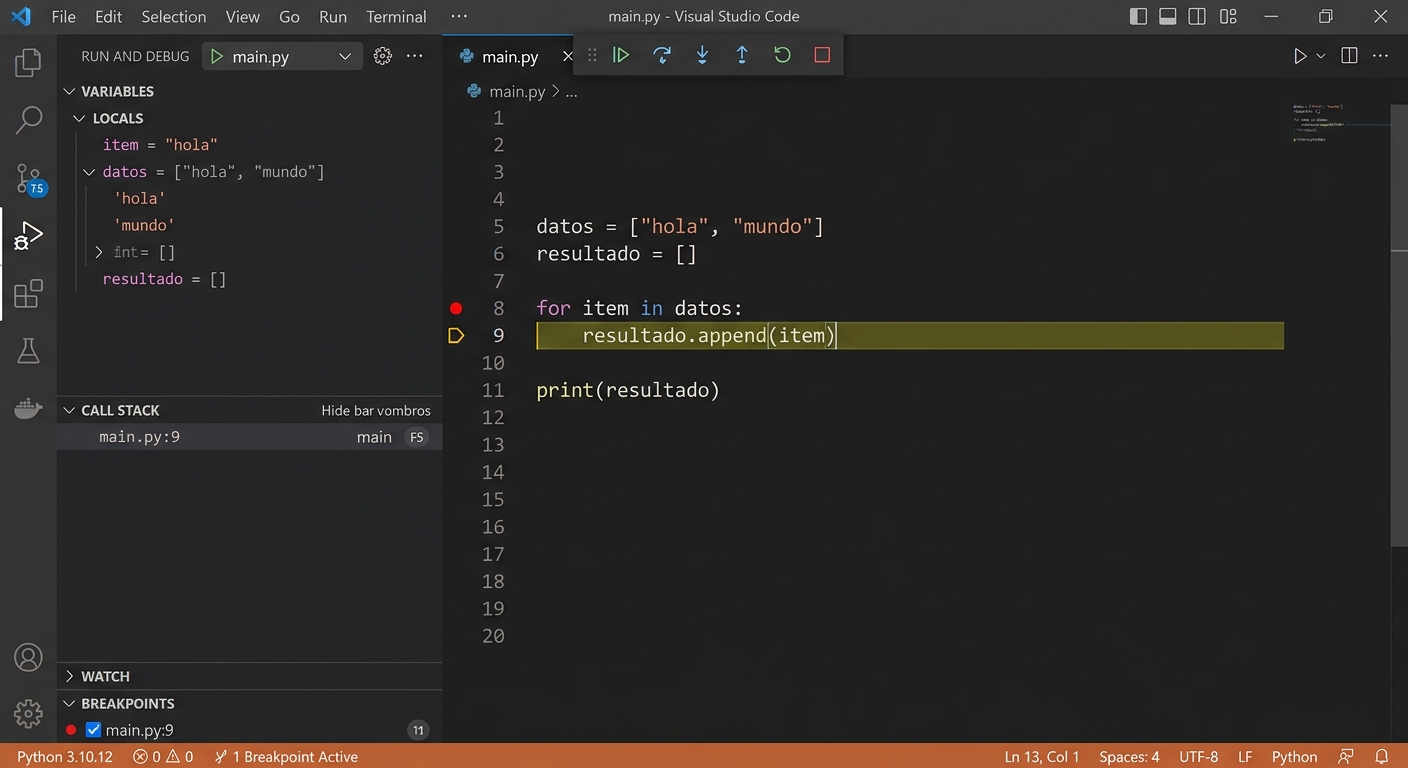The height and width of the screenshot is (768, 1408).
Task: Open the Accounts menu
Action: pyautogui.click(x=28, y=657)
